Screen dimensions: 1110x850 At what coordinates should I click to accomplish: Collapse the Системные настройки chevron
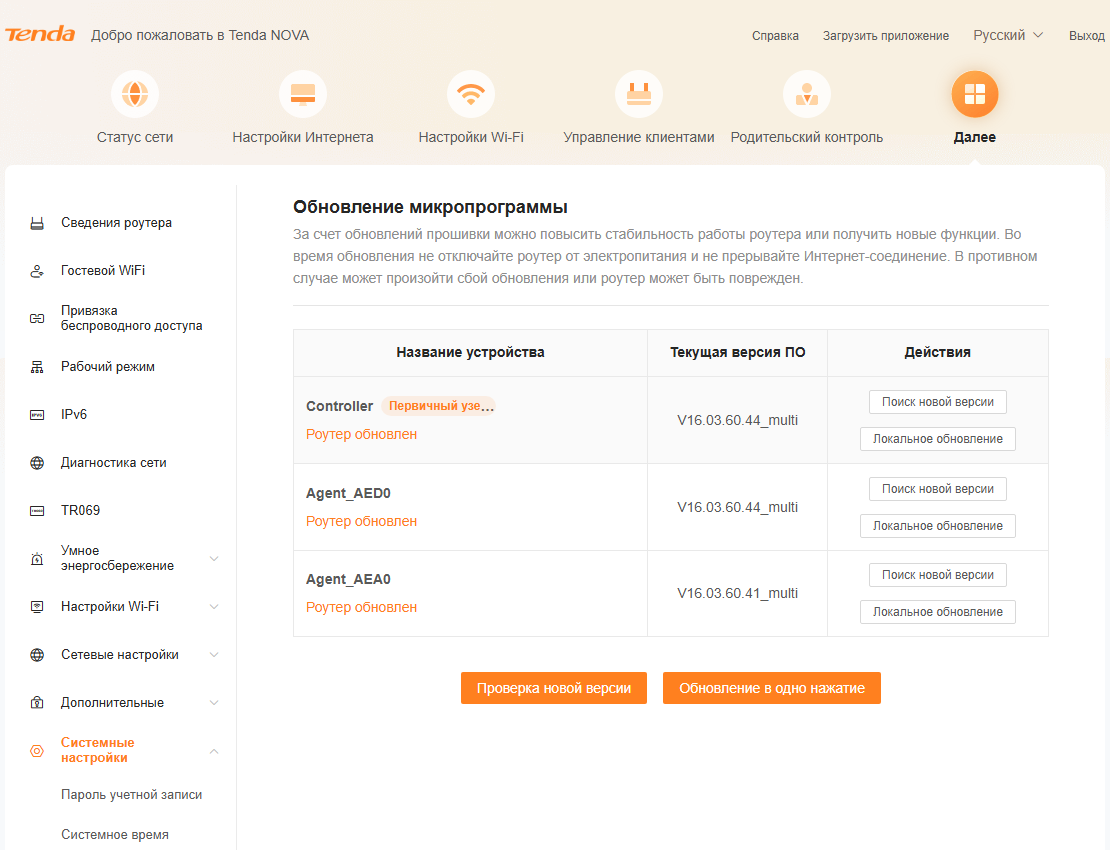click(x=214, y=751)
